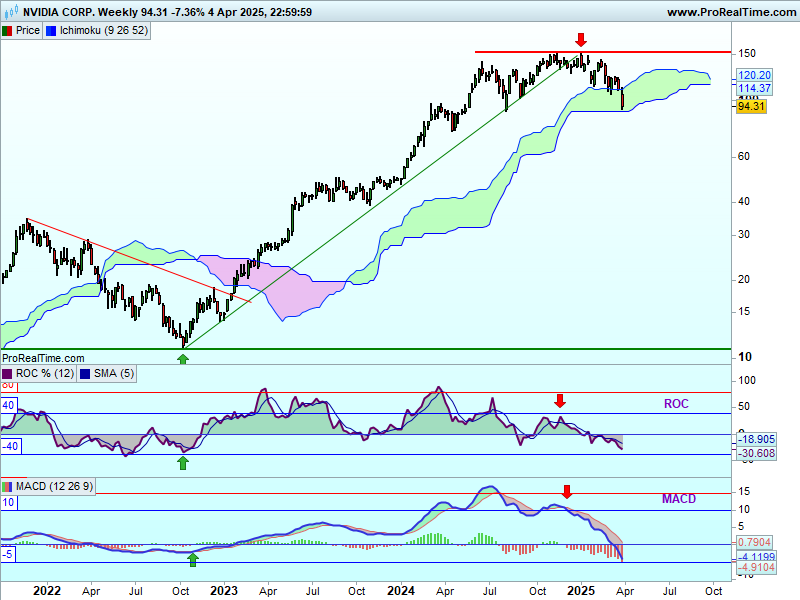Image resolution: width=800 pixels, height=600 pixels.
Task: Select the -4.1199 MACD value tag
Action: (757, 556)
